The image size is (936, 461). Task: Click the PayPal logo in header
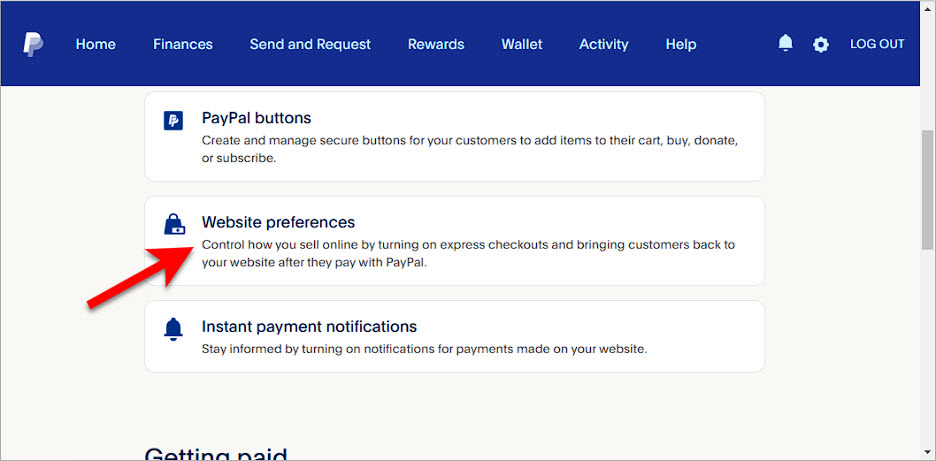(33, 44)
